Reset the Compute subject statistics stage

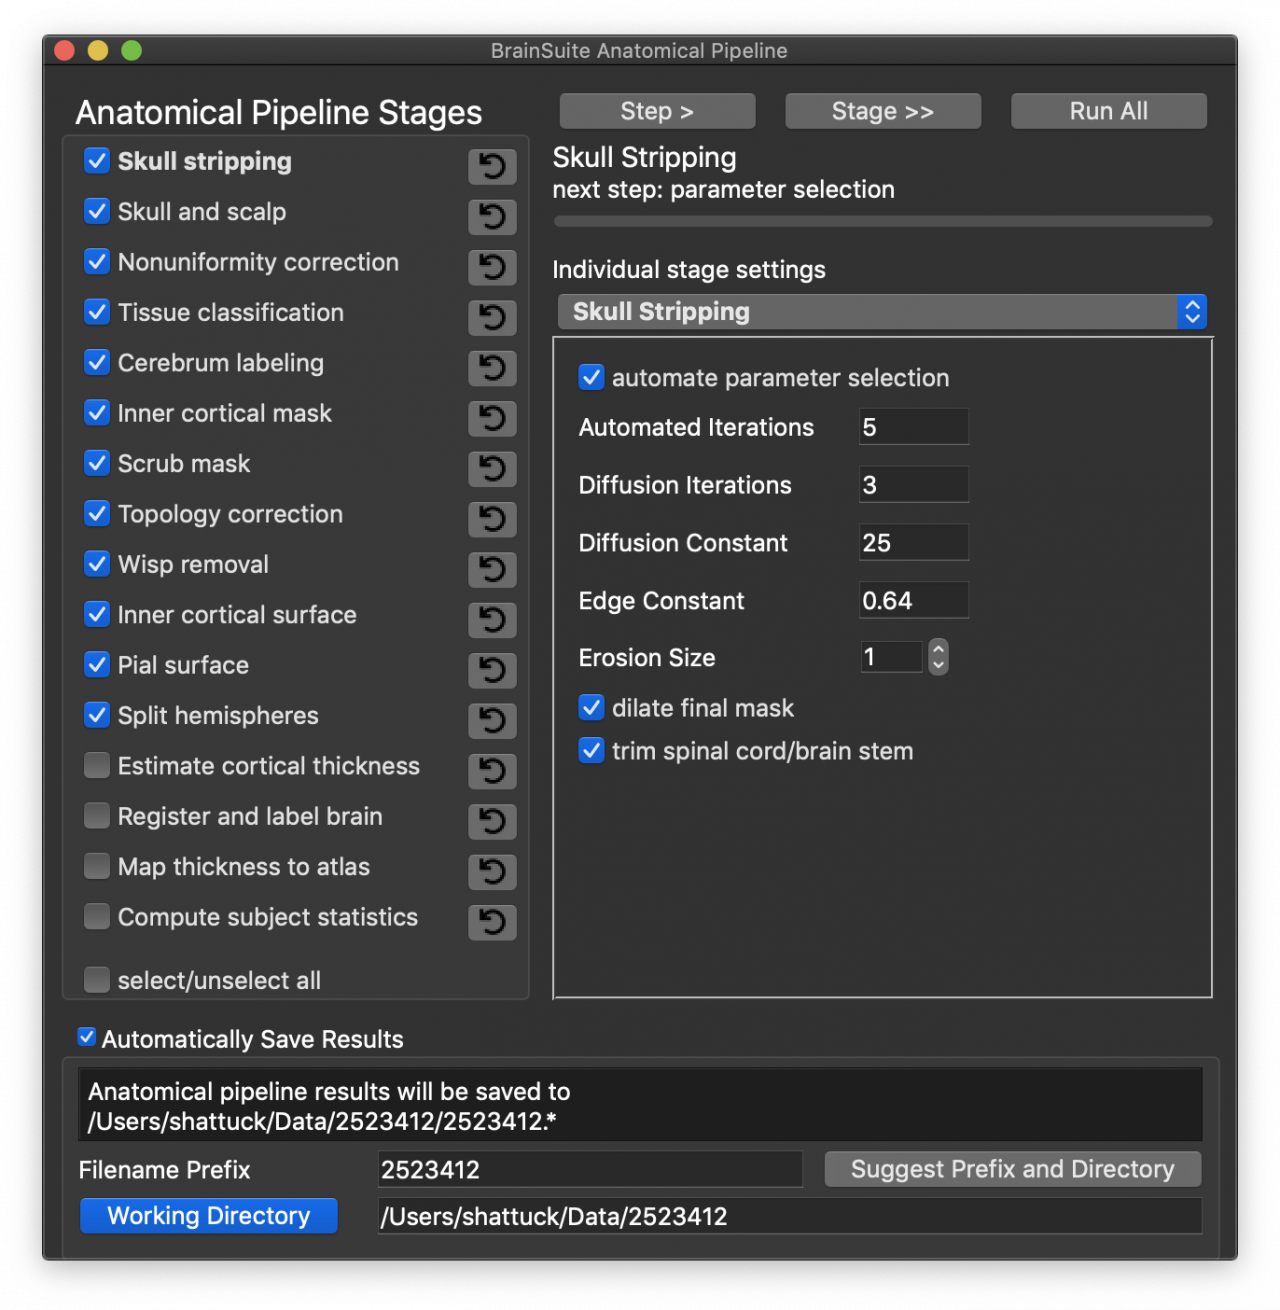tap(491, 922)
